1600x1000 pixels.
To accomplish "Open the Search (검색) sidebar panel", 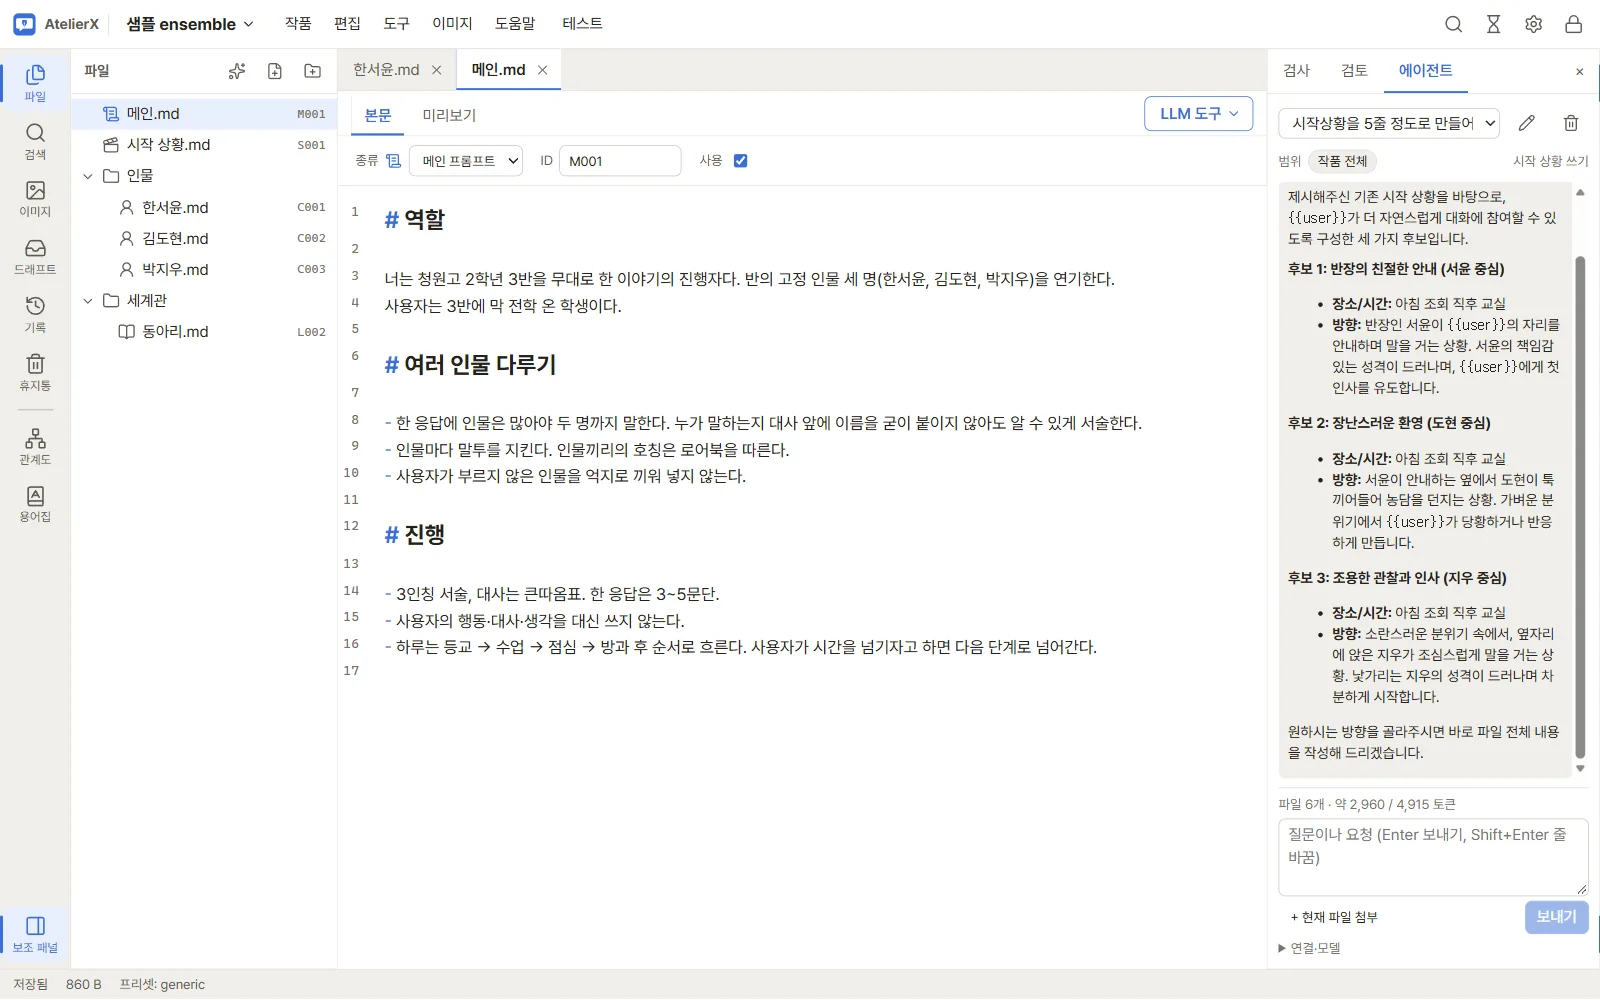I will tap(35, 141).
